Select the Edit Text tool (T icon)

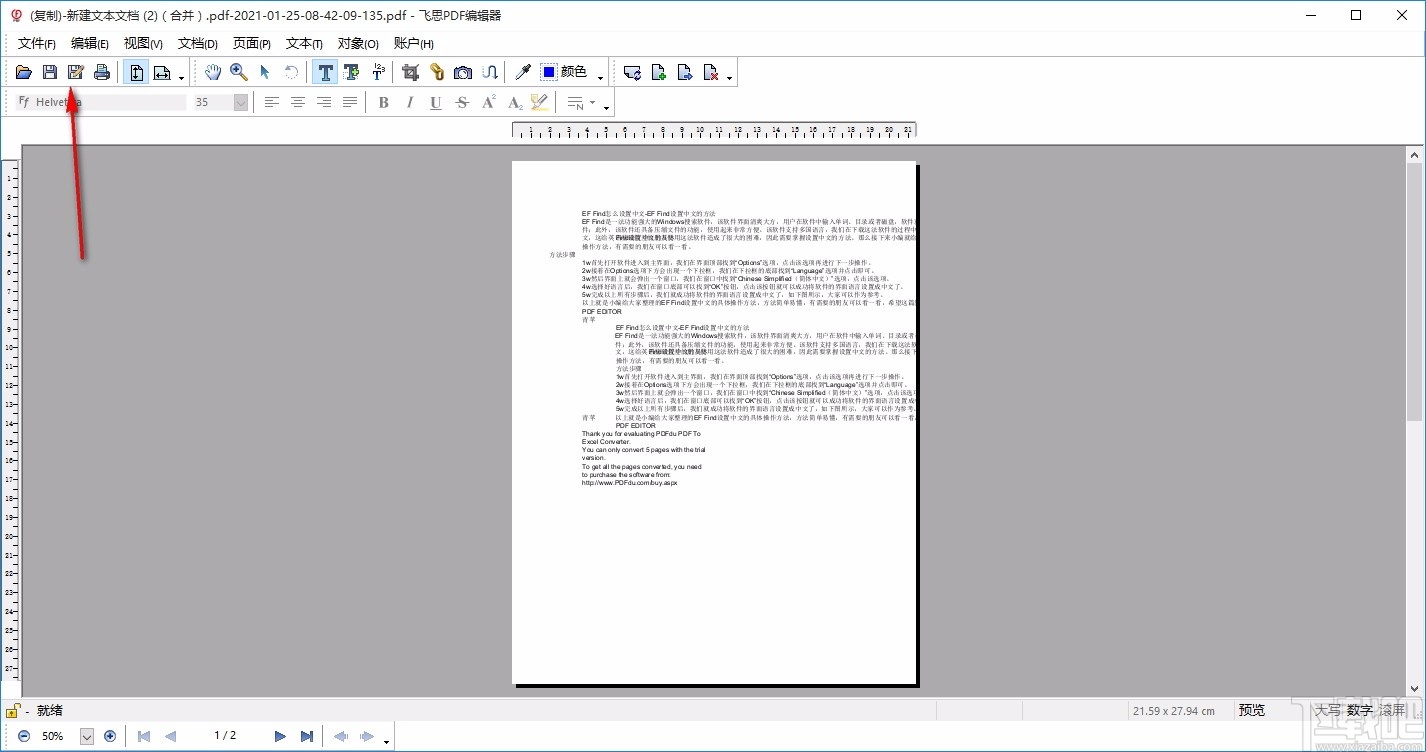click(x=325, y=72)
